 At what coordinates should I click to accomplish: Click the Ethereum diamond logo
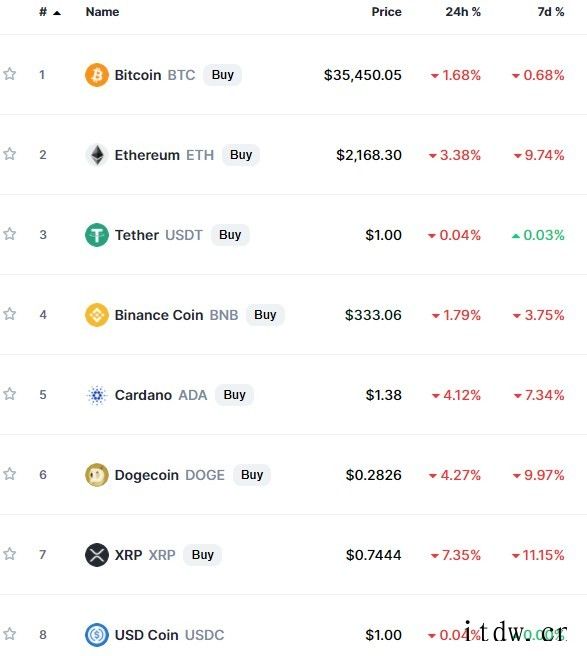(x=97, y=155)
